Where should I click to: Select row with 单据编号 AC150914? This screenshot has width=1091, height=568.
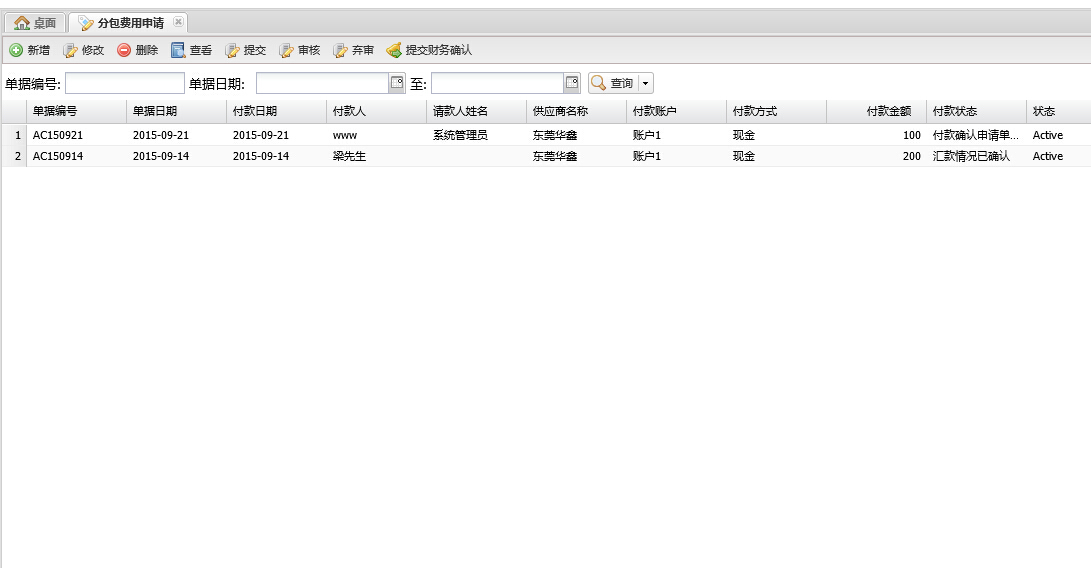[55, 156]
